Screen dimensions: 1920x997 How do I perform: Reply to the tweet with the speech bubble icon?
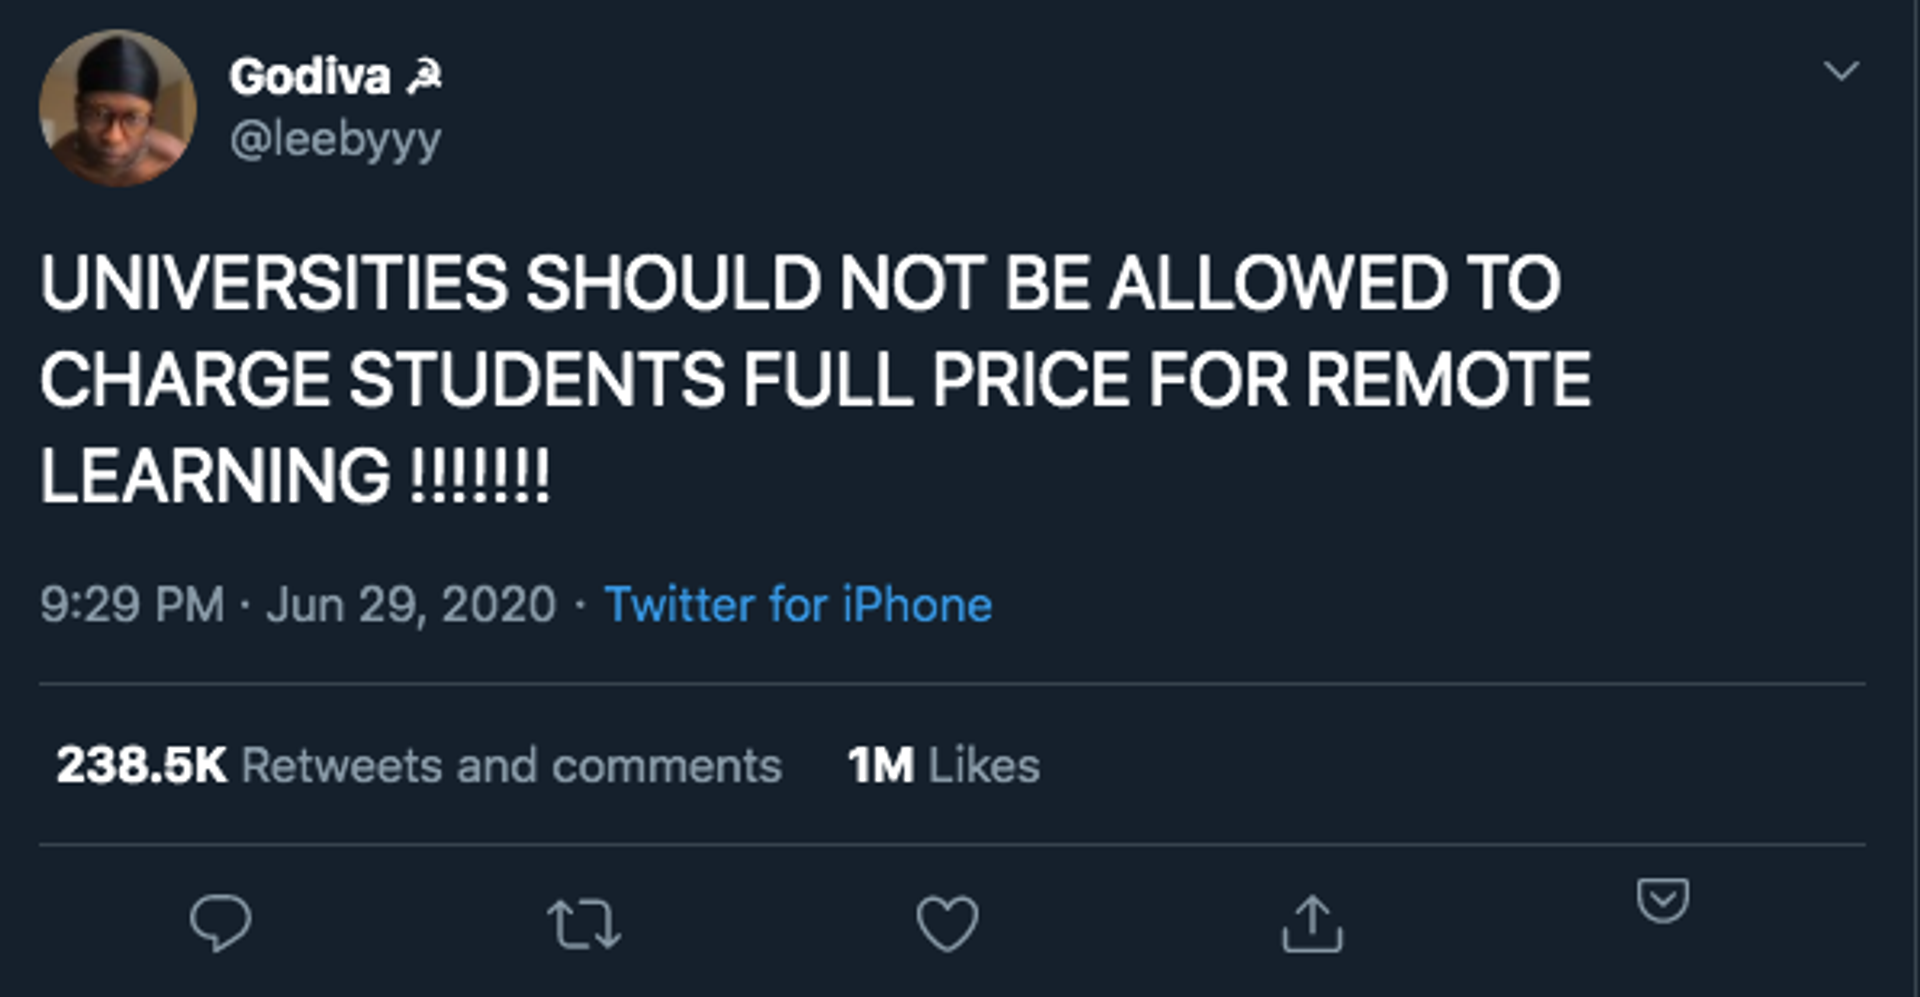click(x=221, y=923)
